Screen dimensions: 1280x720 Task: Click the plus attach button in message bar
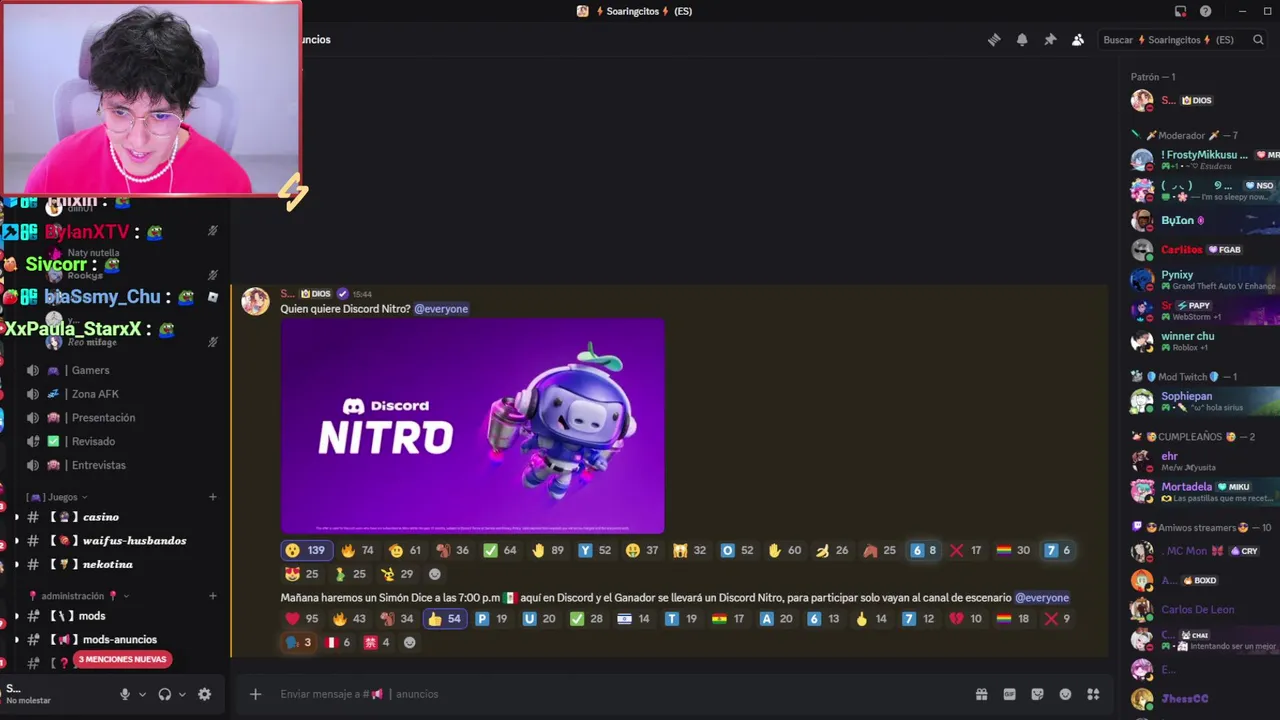click(x=255, y=694)
